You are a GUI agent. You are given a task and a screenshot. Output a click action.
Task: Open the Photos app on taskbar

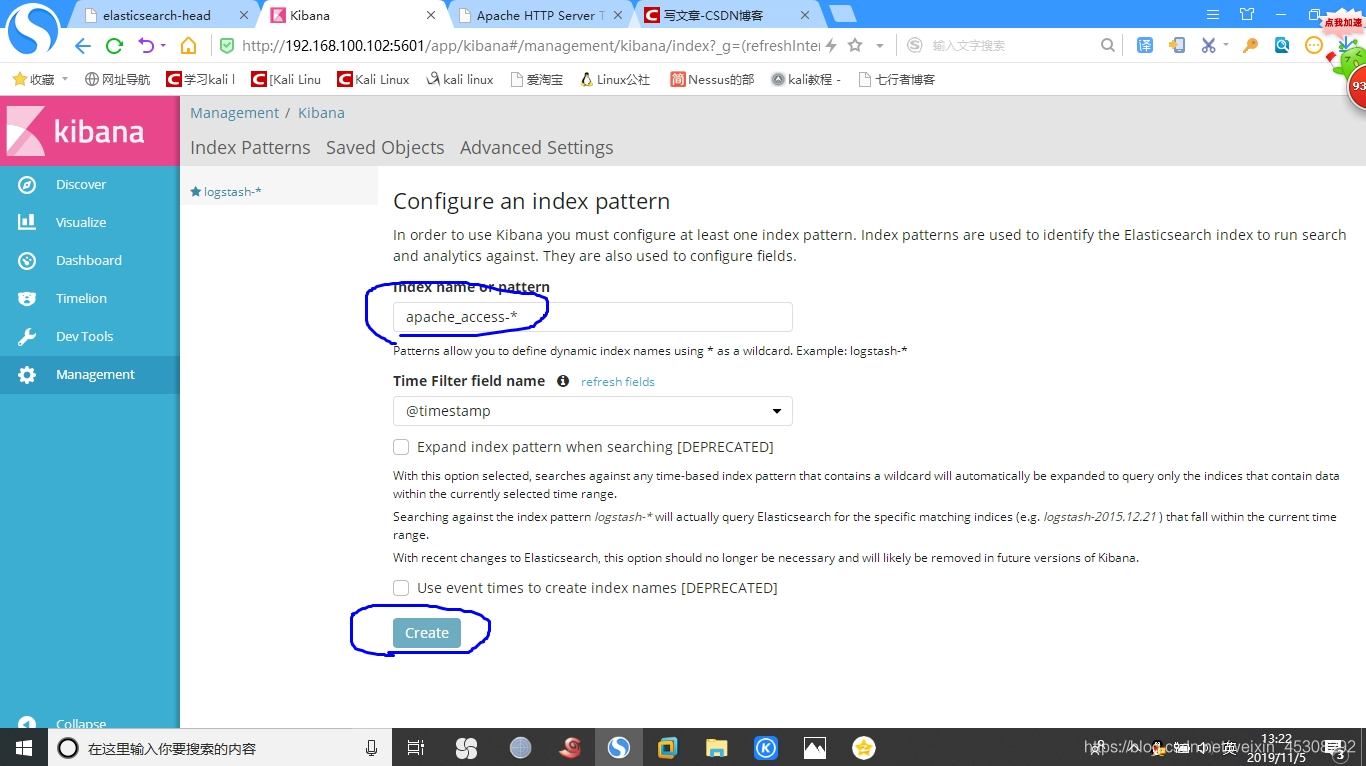point(815,747)
